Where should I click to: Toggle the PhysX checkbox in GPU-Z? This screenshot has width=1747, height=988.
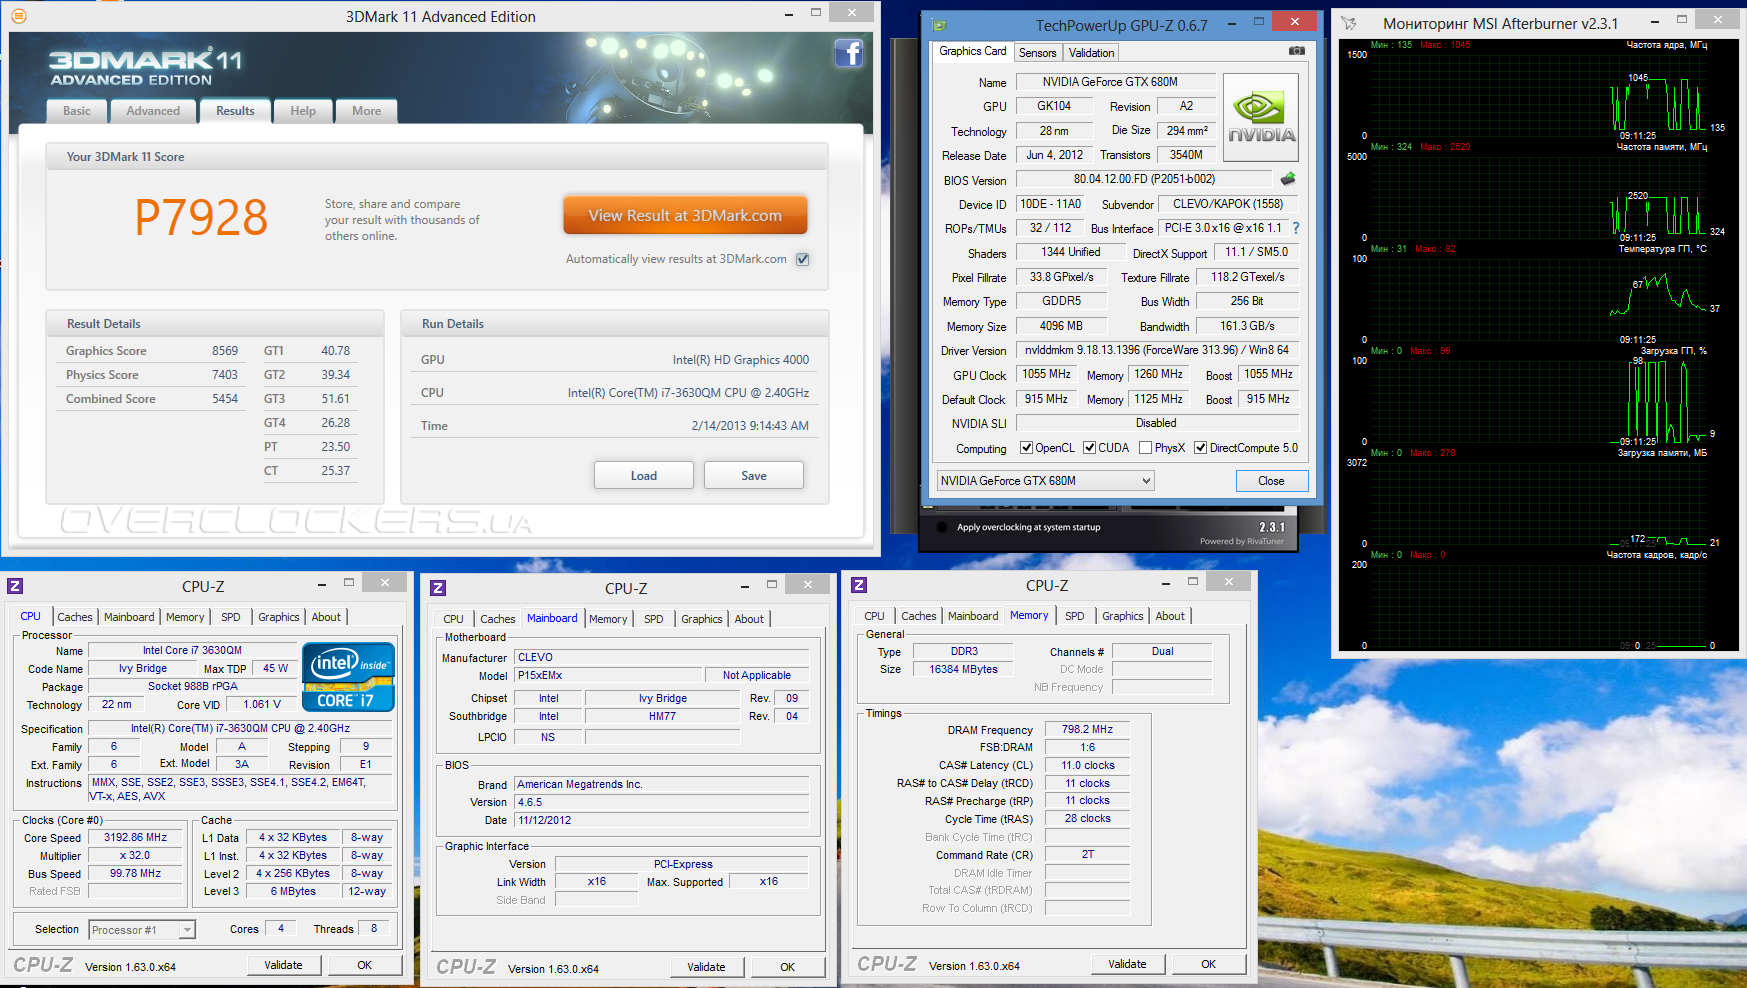tap(1146, 448)
